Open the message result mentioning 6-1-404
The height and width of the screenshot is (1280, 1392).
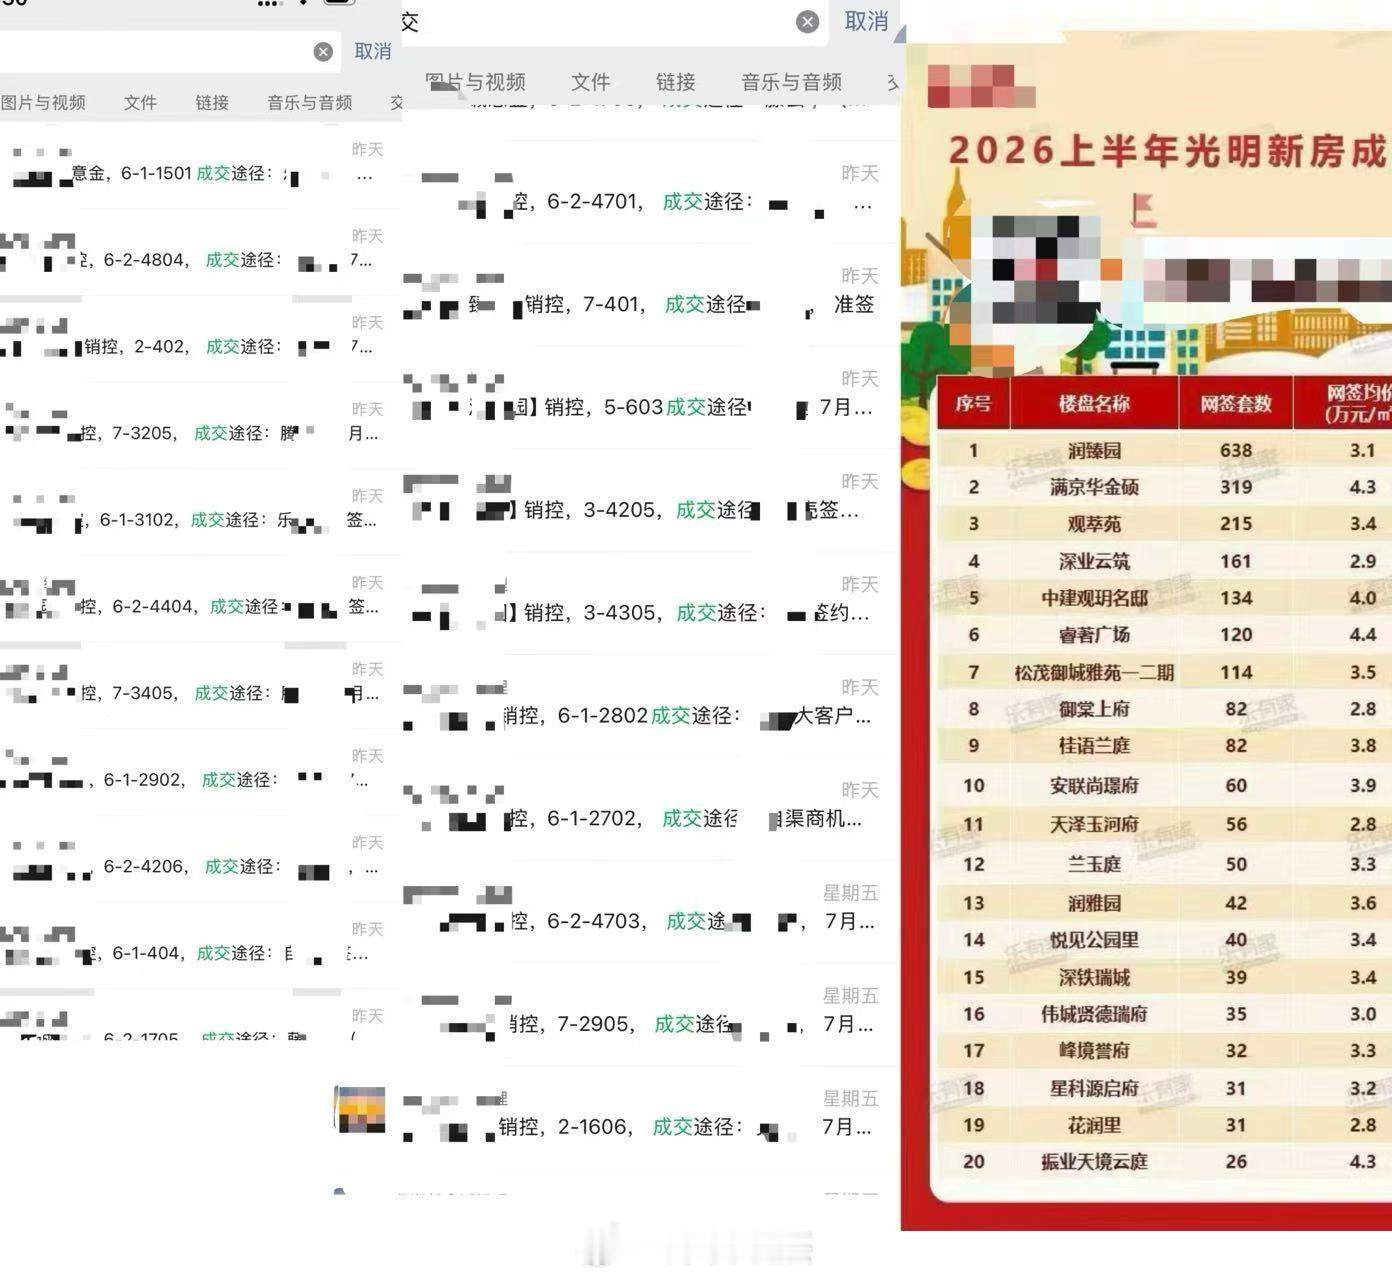tap(200, 945)
